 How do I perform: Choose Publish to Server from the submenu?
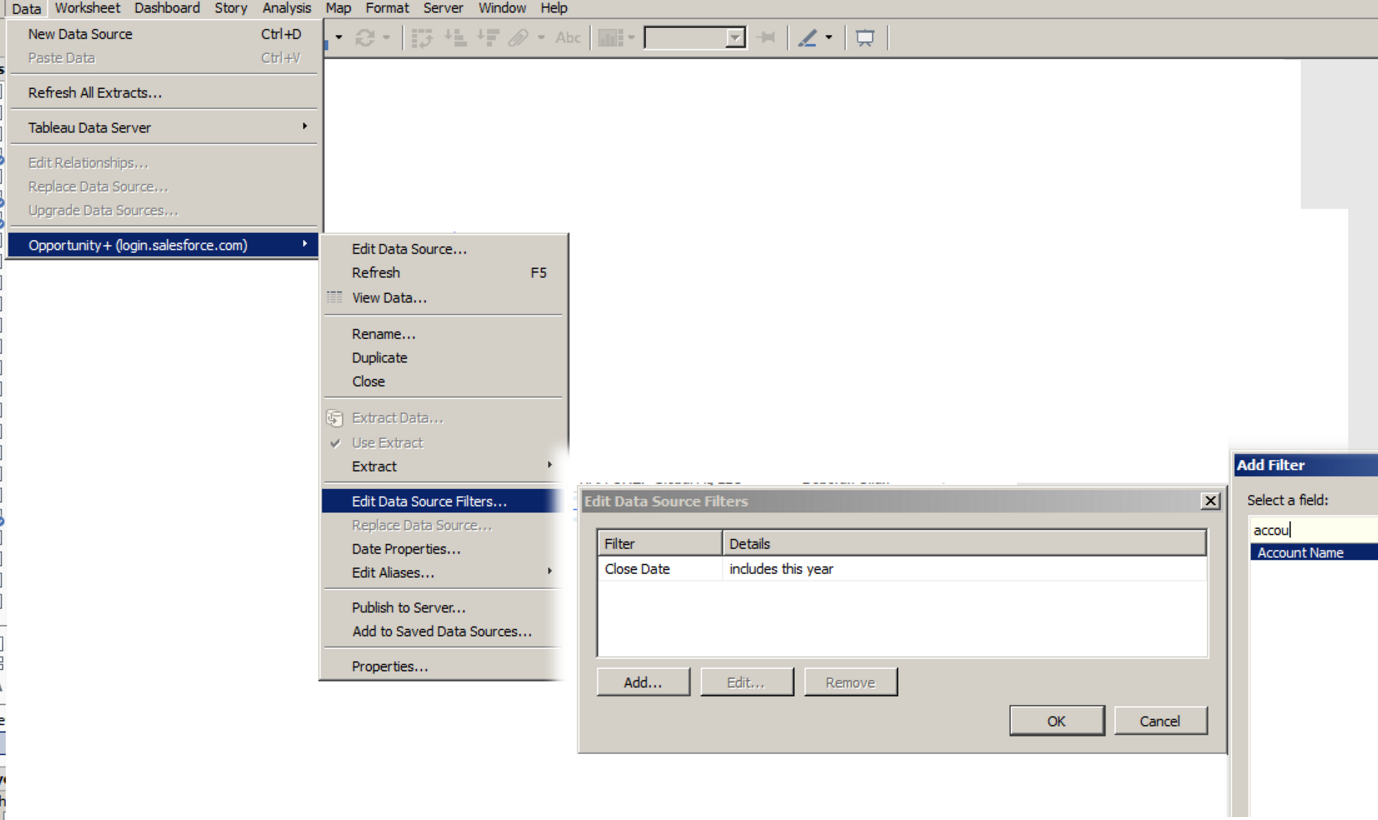[408, 608]
